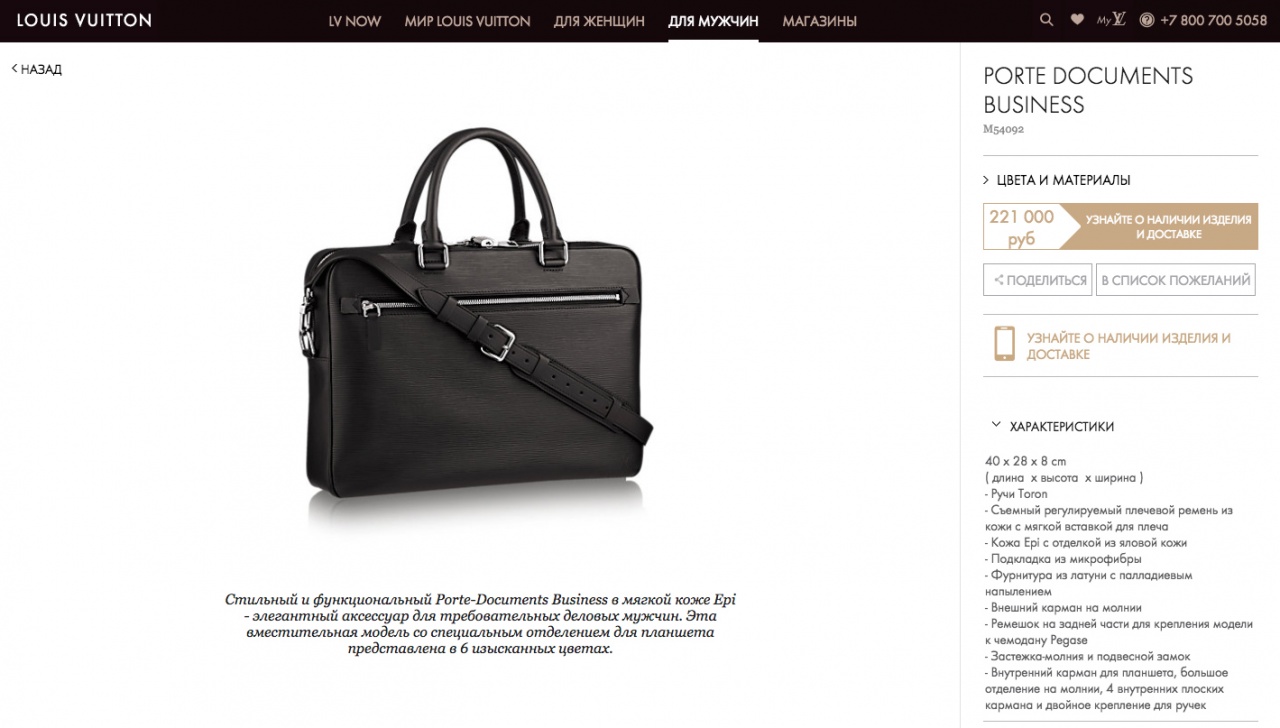This screenshot has width=1280, height=728.
Task: Click the phone icon beside +7 800 number
Action: point(1146,20)
